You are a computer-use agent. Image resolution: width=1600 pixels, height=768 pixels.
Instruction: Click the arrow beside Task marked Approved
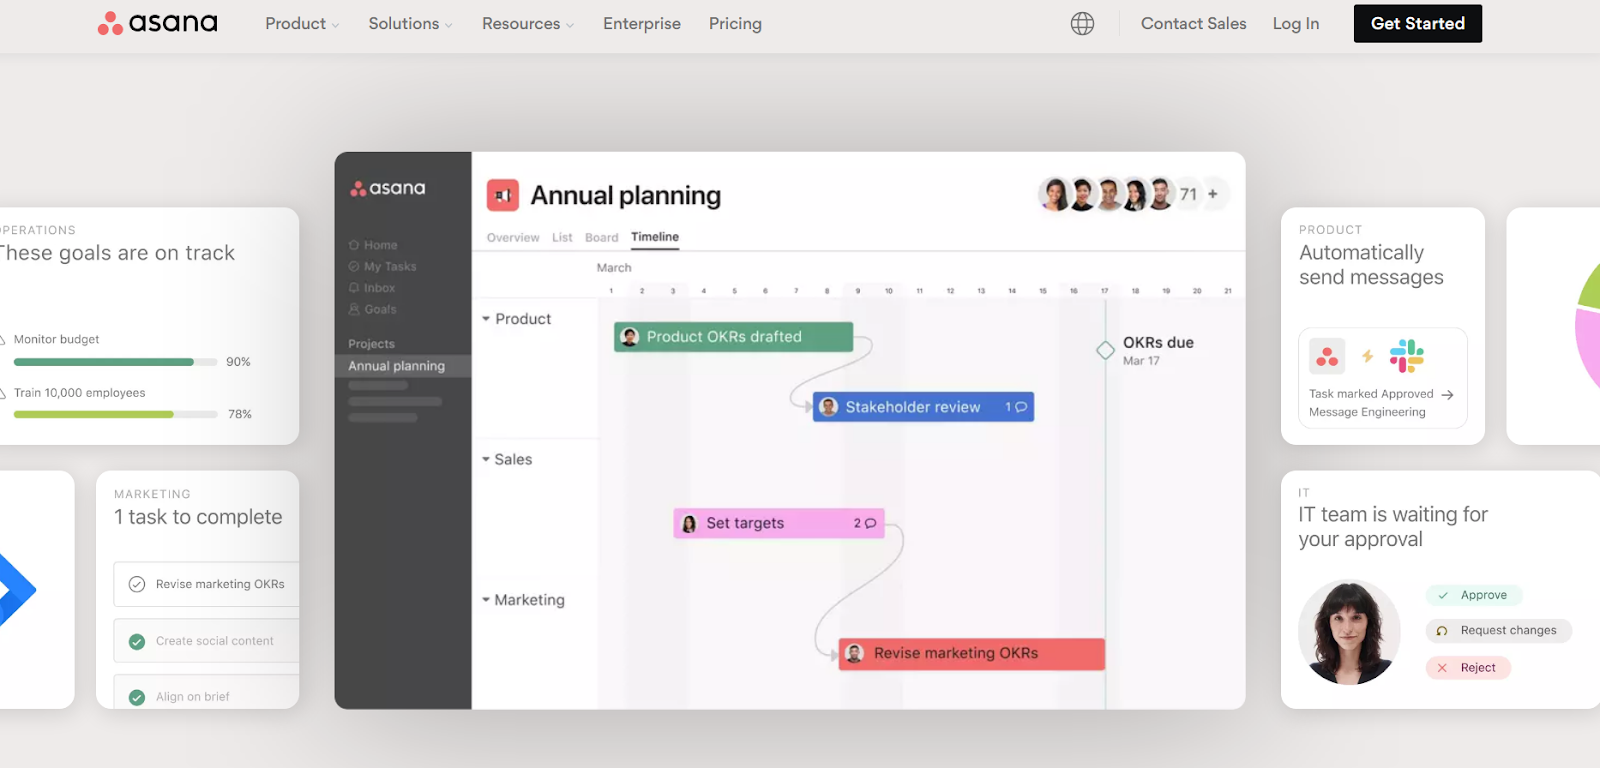pos(1447,395)
